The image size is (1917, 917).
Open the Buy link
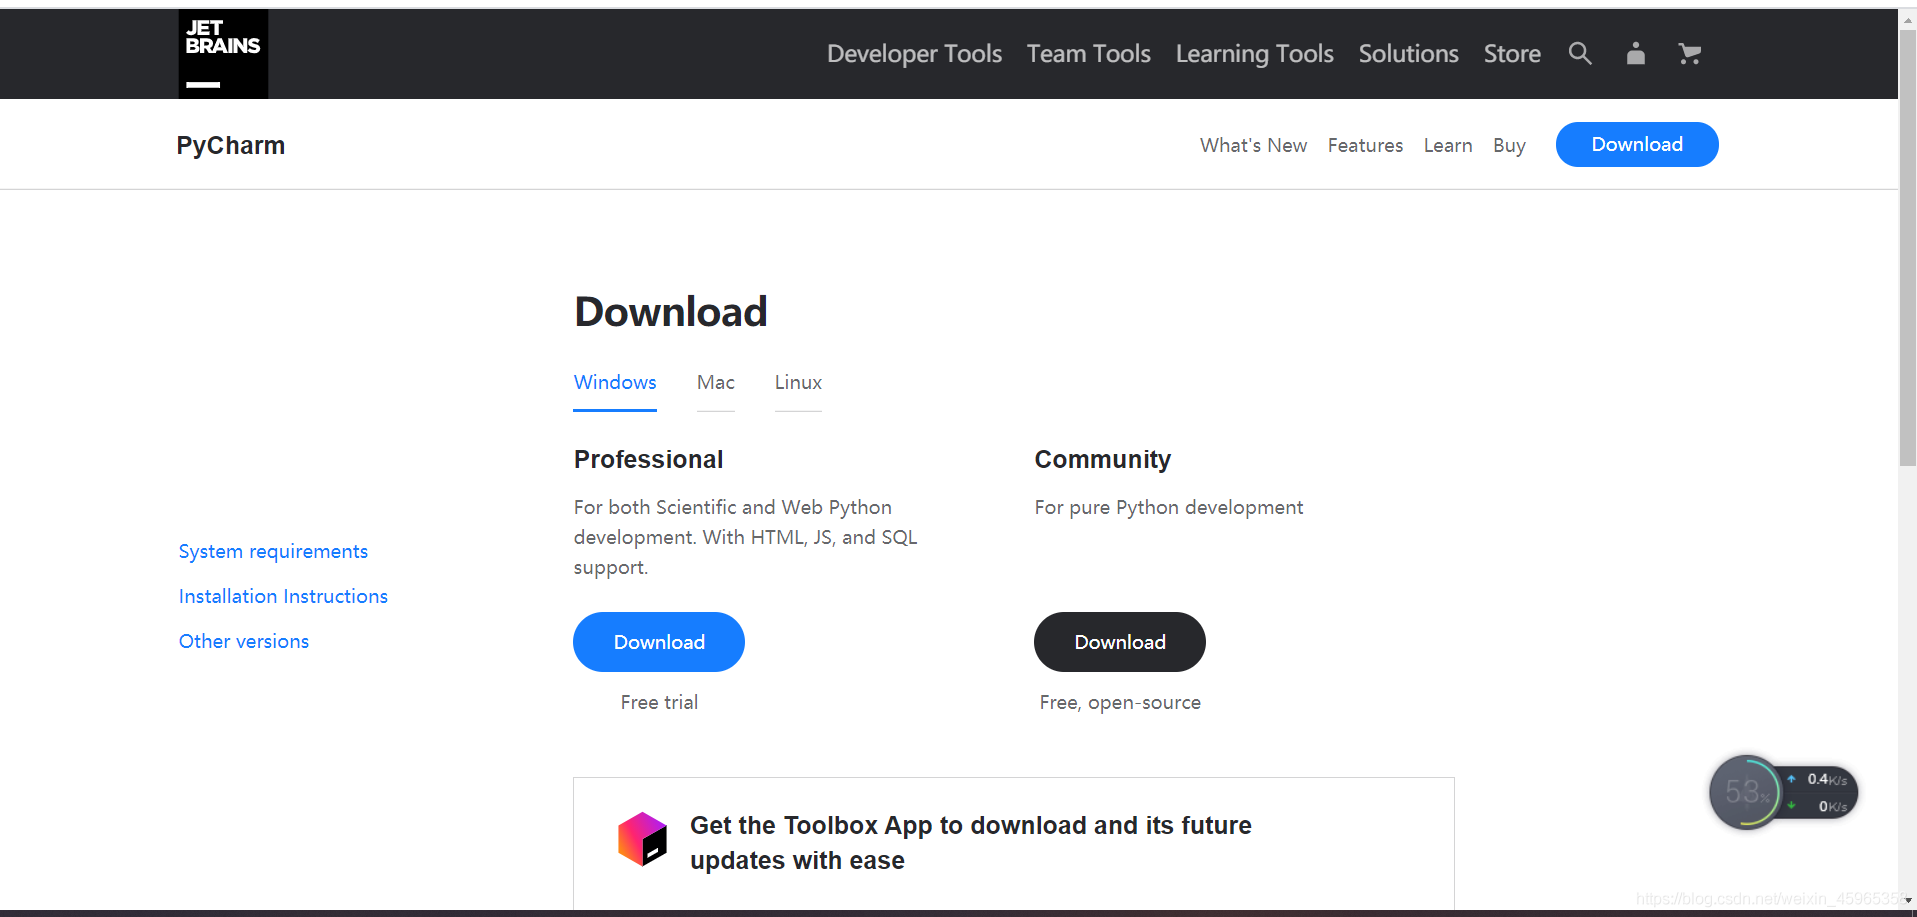tap(1509, 145)
